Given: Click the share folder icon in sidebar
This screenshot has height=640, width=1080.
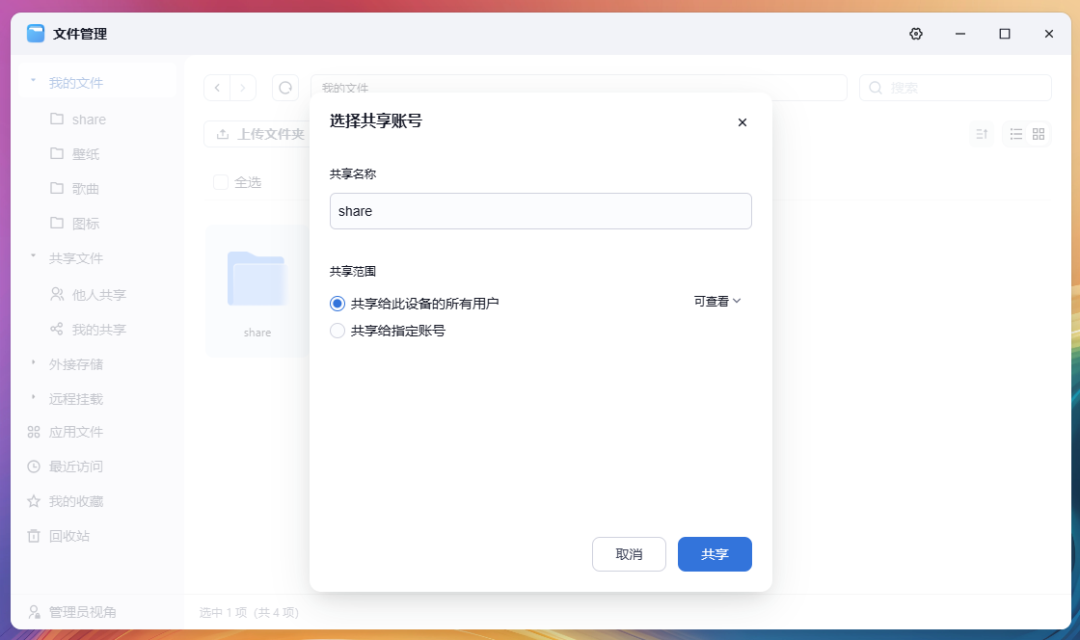Looking at the screenshot, I should click(x=56, y=118).
